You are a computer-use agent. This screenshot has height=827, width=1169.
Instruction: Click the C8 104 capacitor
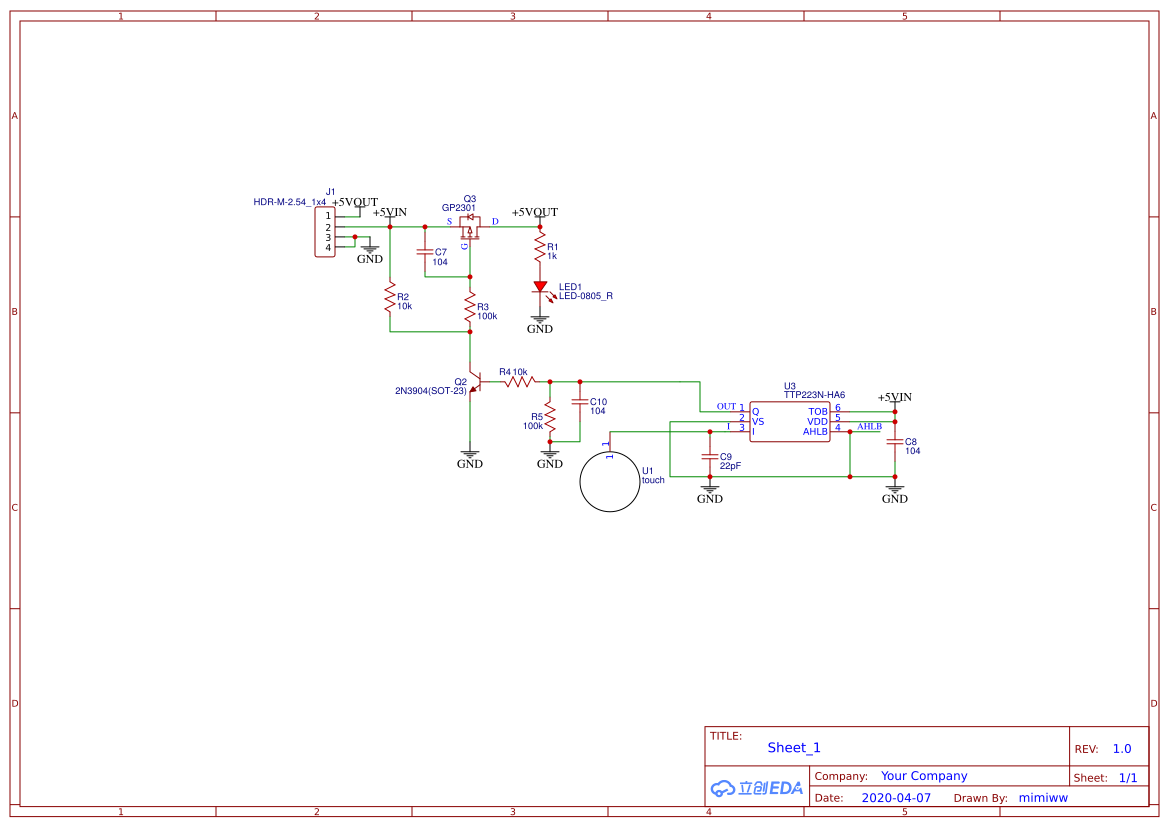895,441
